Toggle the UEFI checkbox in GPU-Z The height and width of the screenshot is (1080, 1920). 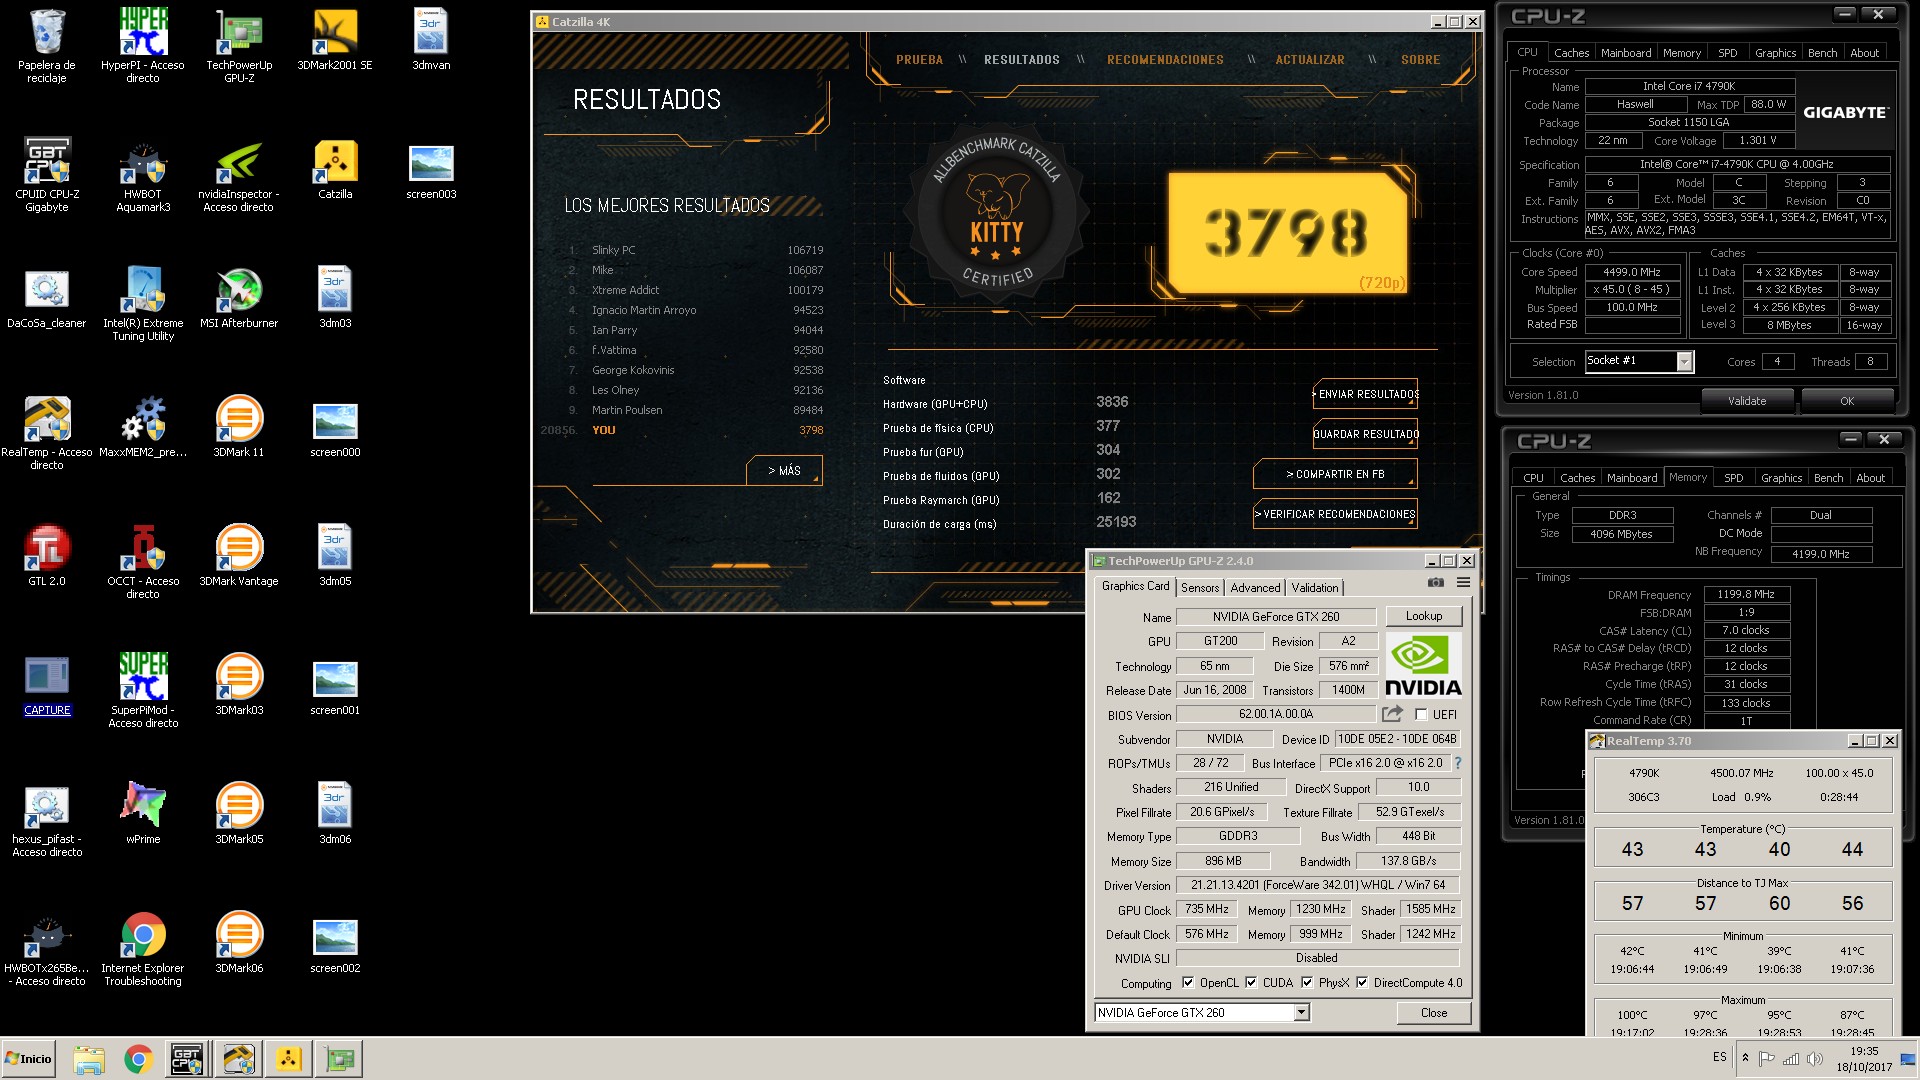pyautogui.click(x=1421, y=714)
